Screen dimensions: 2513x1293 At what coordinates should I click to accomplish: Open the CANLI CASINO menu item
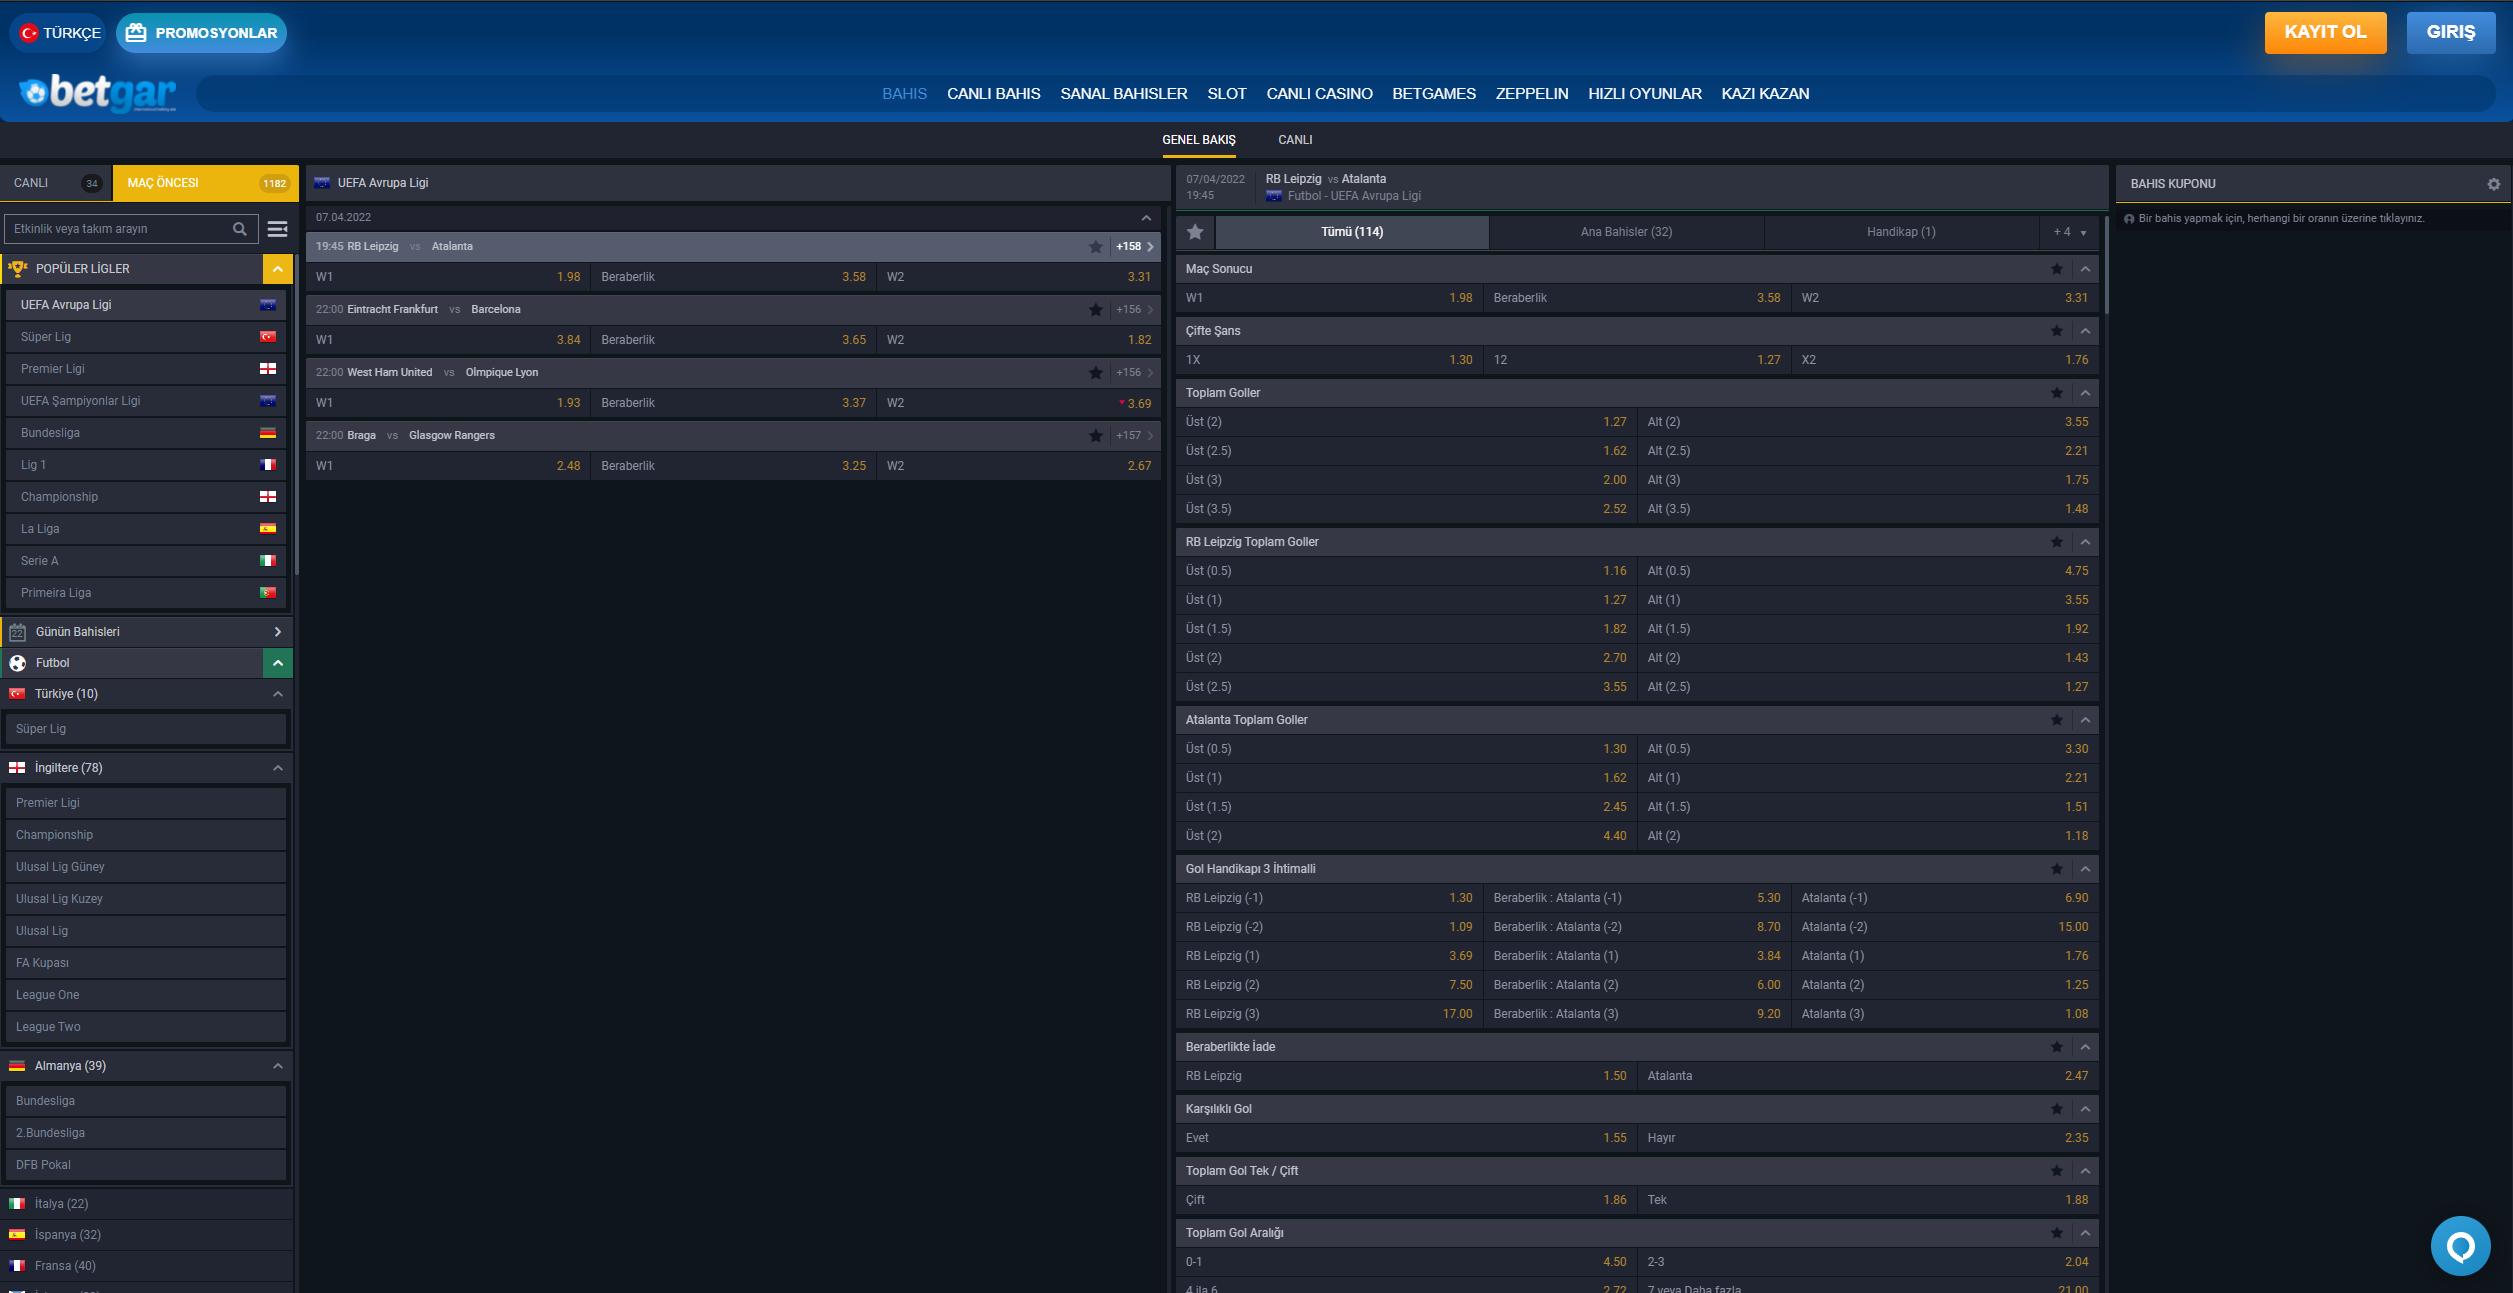1319,94
